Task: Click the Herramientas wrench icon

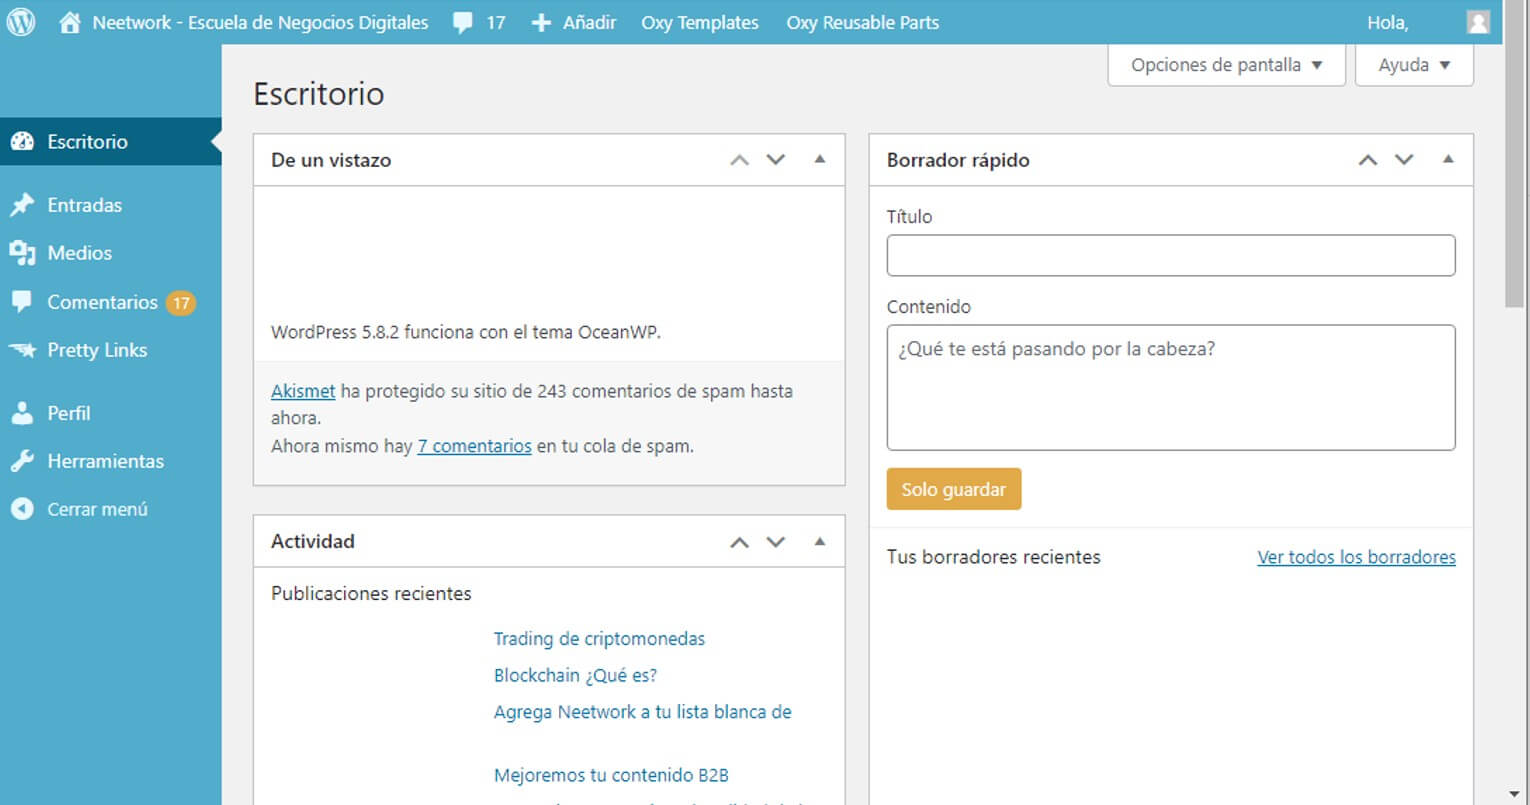Action: [24, 460]
